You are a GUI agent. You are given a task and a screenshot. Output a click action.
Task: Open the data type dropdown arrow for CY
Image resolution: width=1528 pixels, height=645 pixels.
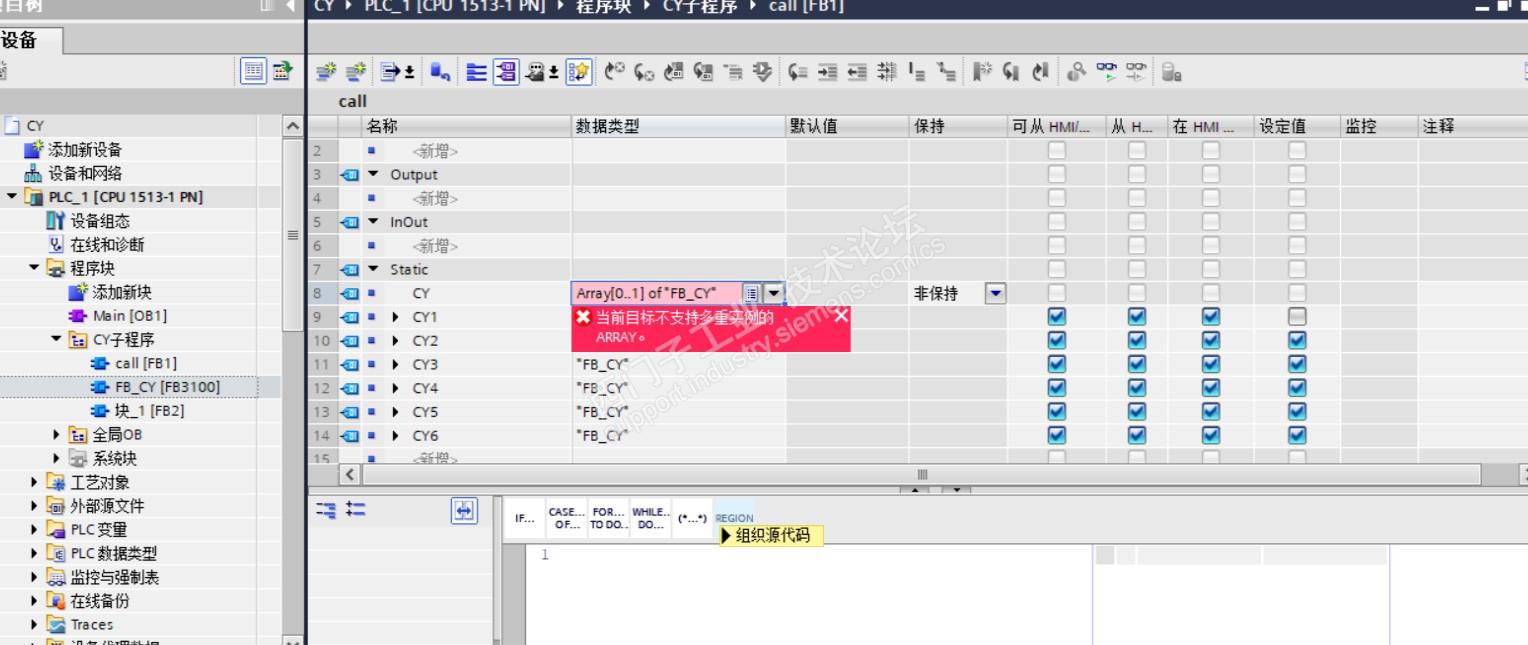click(773, 293)
